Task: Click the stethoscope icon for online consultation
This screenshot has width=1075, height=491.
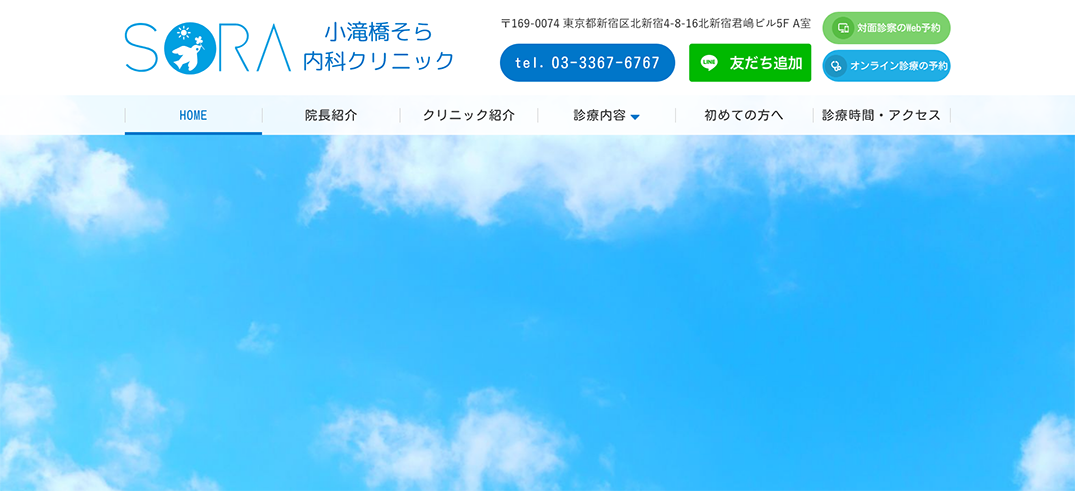Action: [836, 66]
